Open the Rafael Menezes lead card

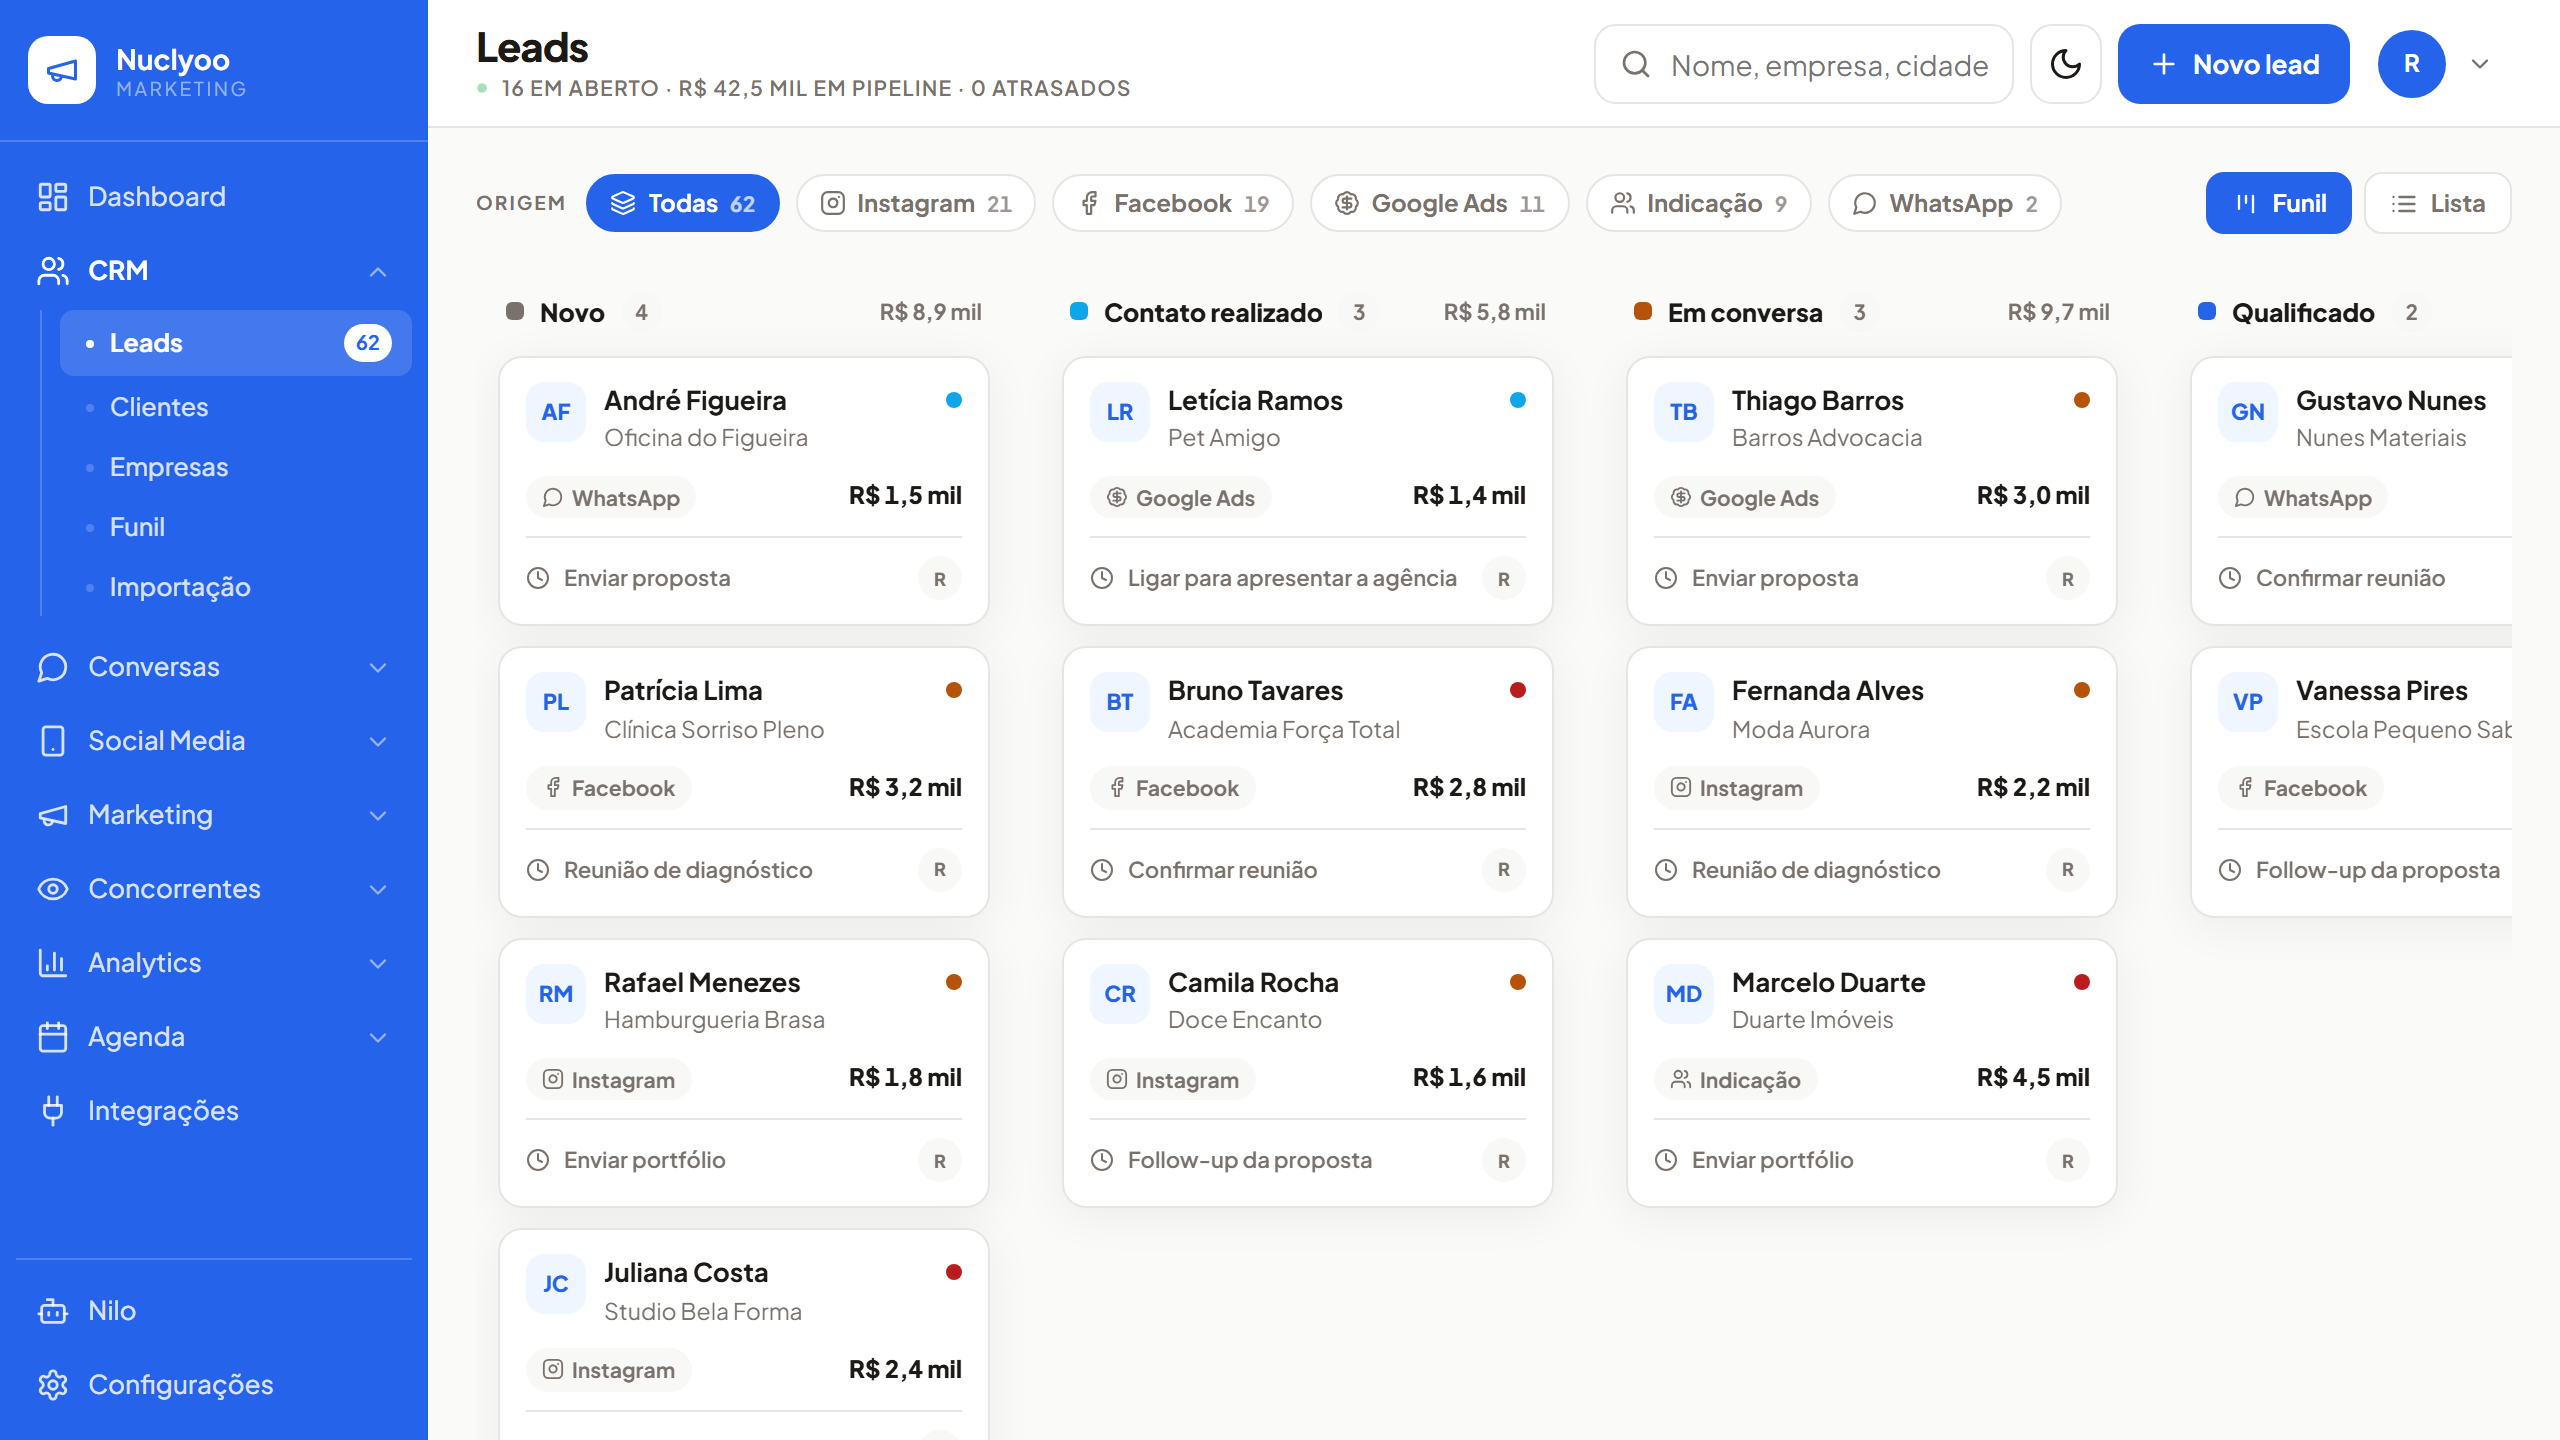tap(744, 1073)
